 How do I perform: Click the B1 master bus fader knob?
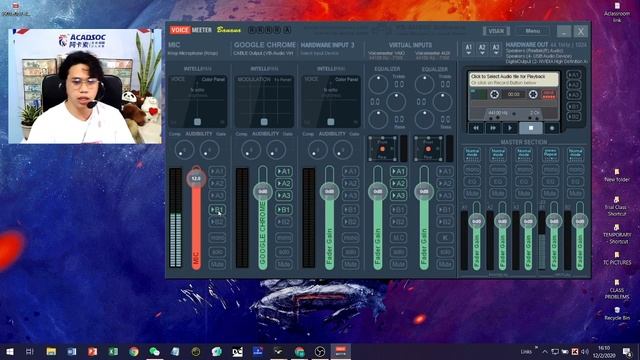(554, 221)
